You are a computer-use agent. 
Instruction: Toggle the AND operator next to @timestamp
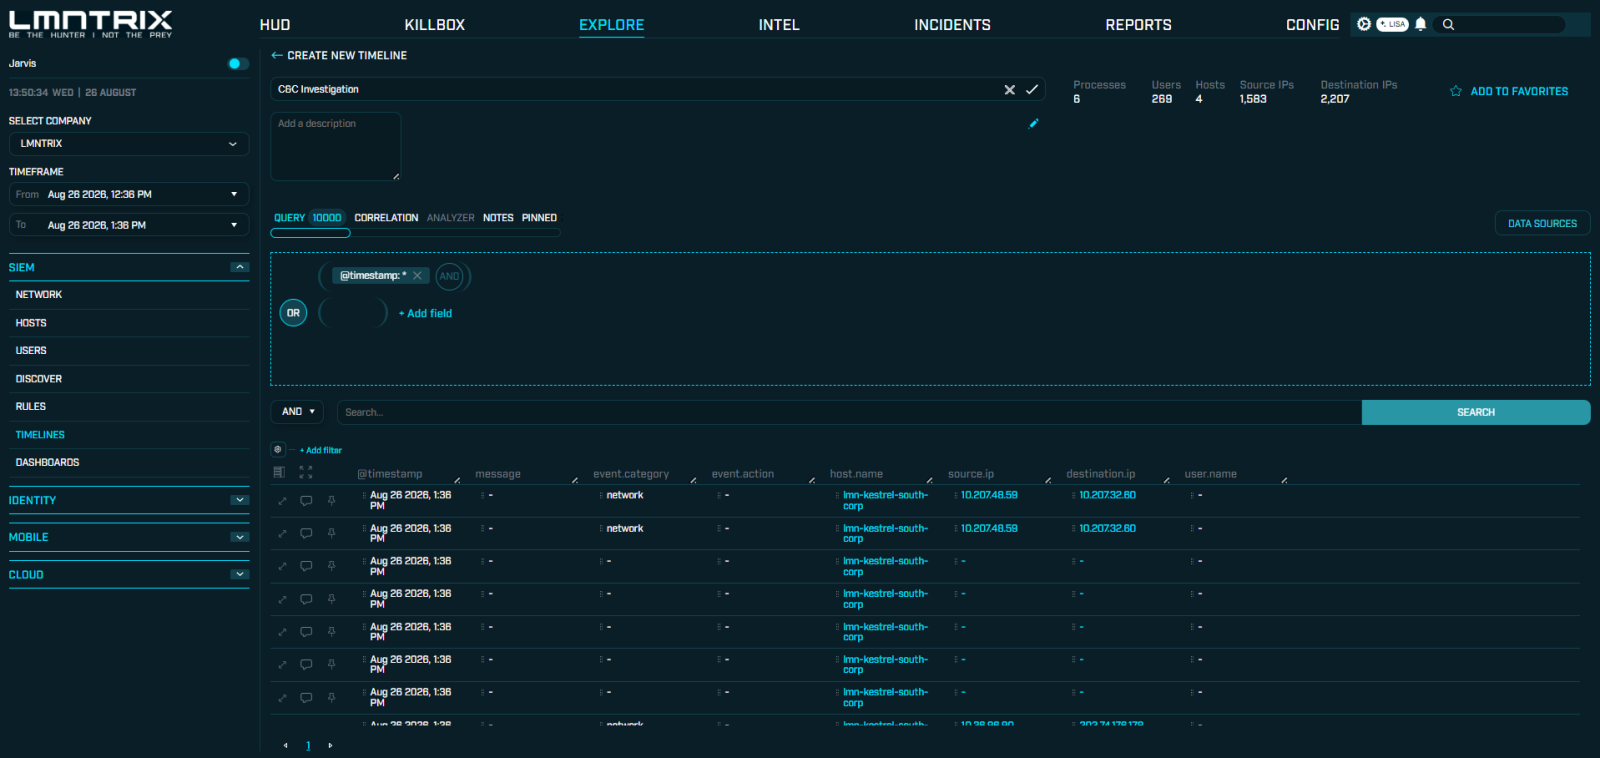click(x=450, y=276)
